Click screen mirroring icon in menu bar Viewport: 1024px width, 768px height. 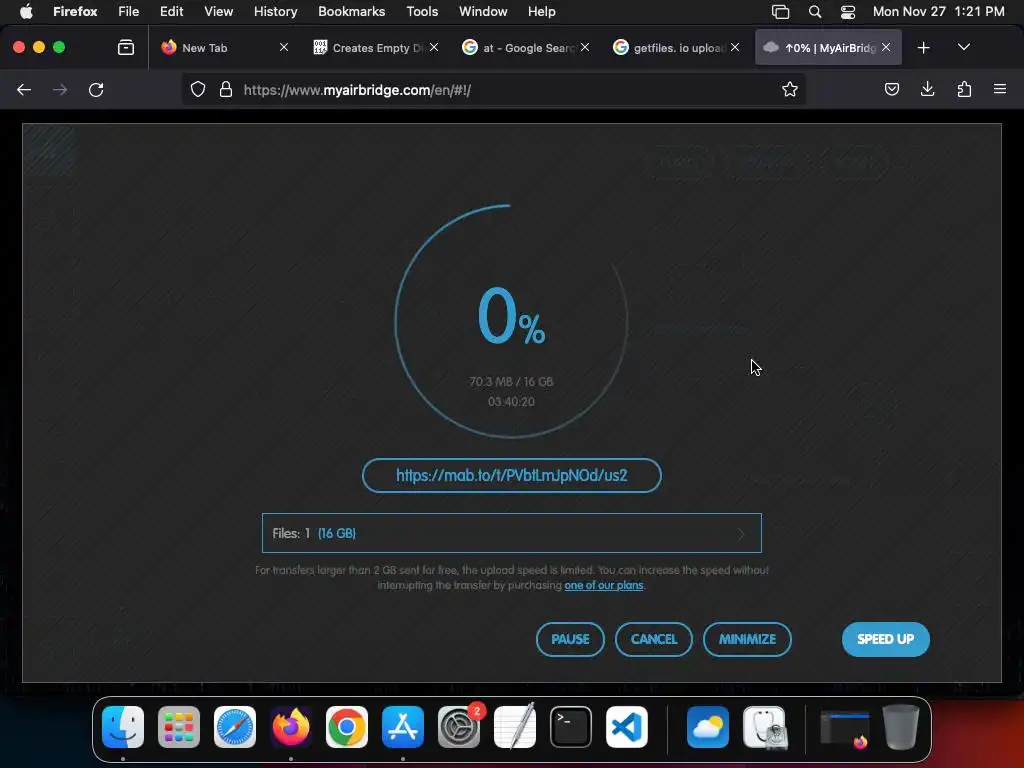click(x=780, y=12)
